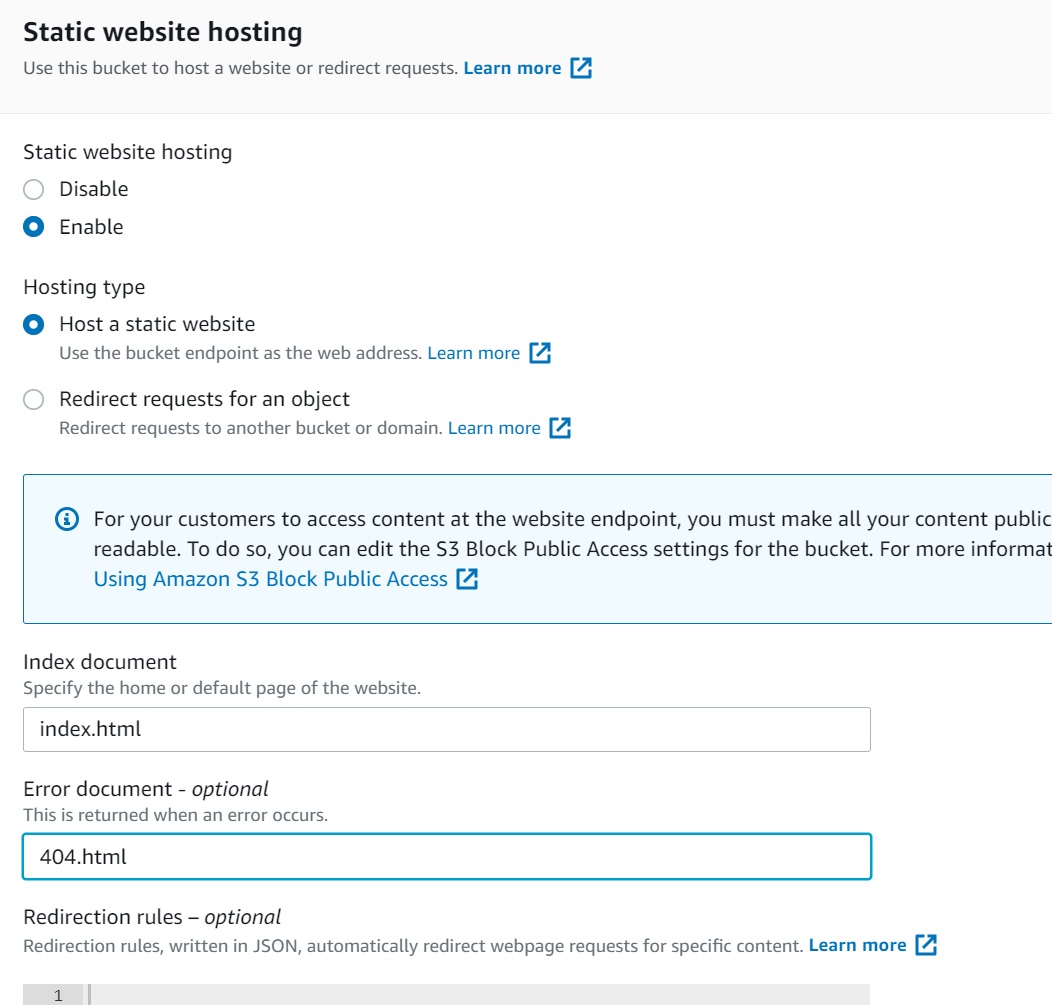Click line number 1 in the editor gutter

(x=57, y=994)
